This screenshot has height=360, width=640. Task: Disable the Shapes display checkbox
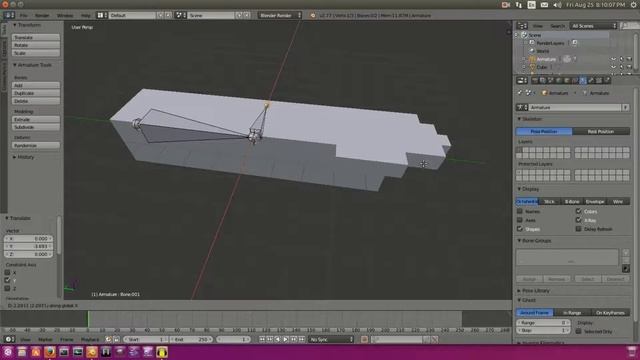(520, 229)
